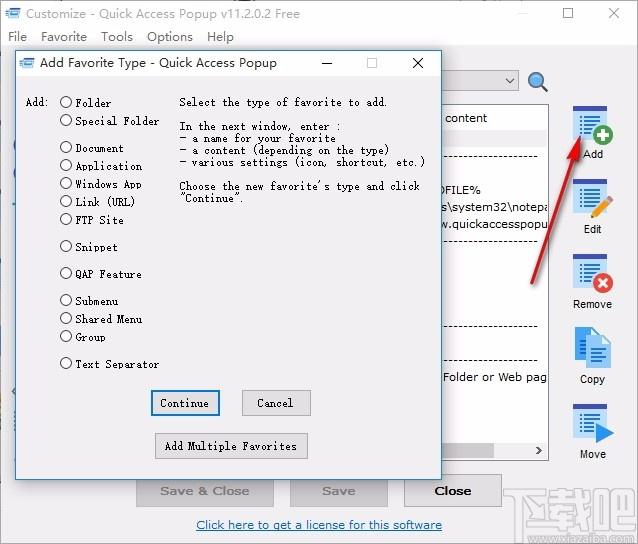The height and width of the screenshot is (544, 638).
Task: Click the Edit favorite icon
Action: (592, 199)
